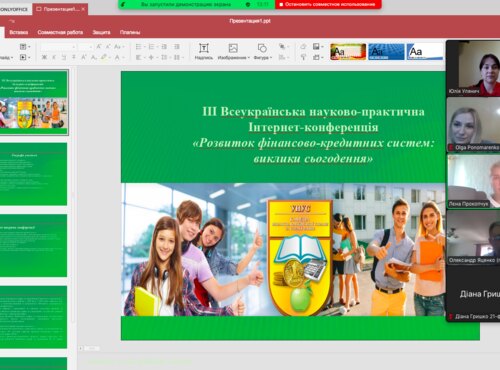The height and width of the screenshot is (370, 500).
Task: Click the increase indent icon
Action: click(177, 47)
